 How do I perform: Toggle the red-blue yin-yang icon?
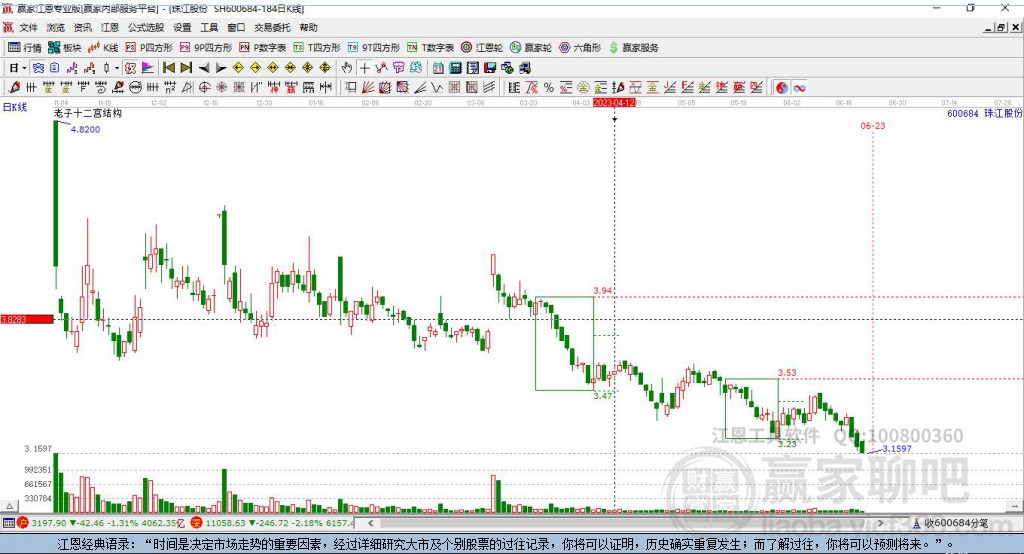click(782, 88)
